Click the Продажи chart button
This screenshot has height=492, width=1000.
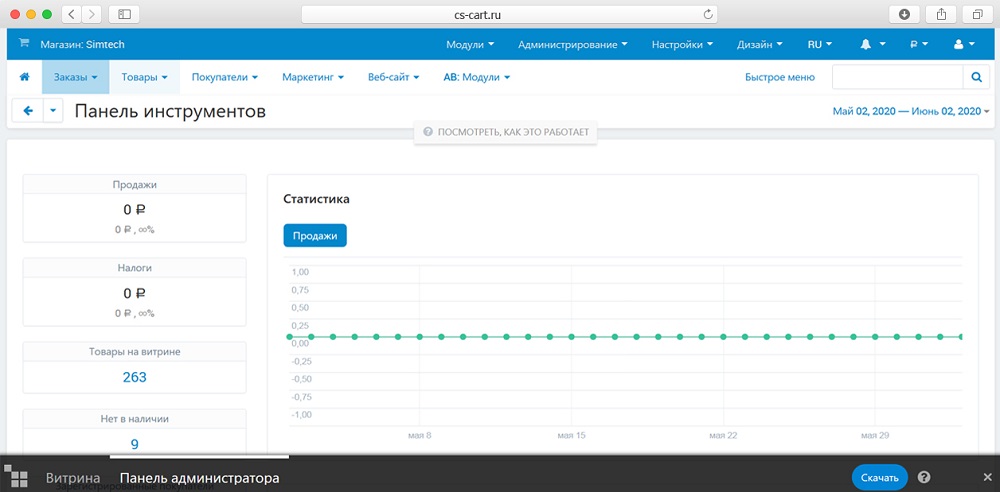[315, 235]
